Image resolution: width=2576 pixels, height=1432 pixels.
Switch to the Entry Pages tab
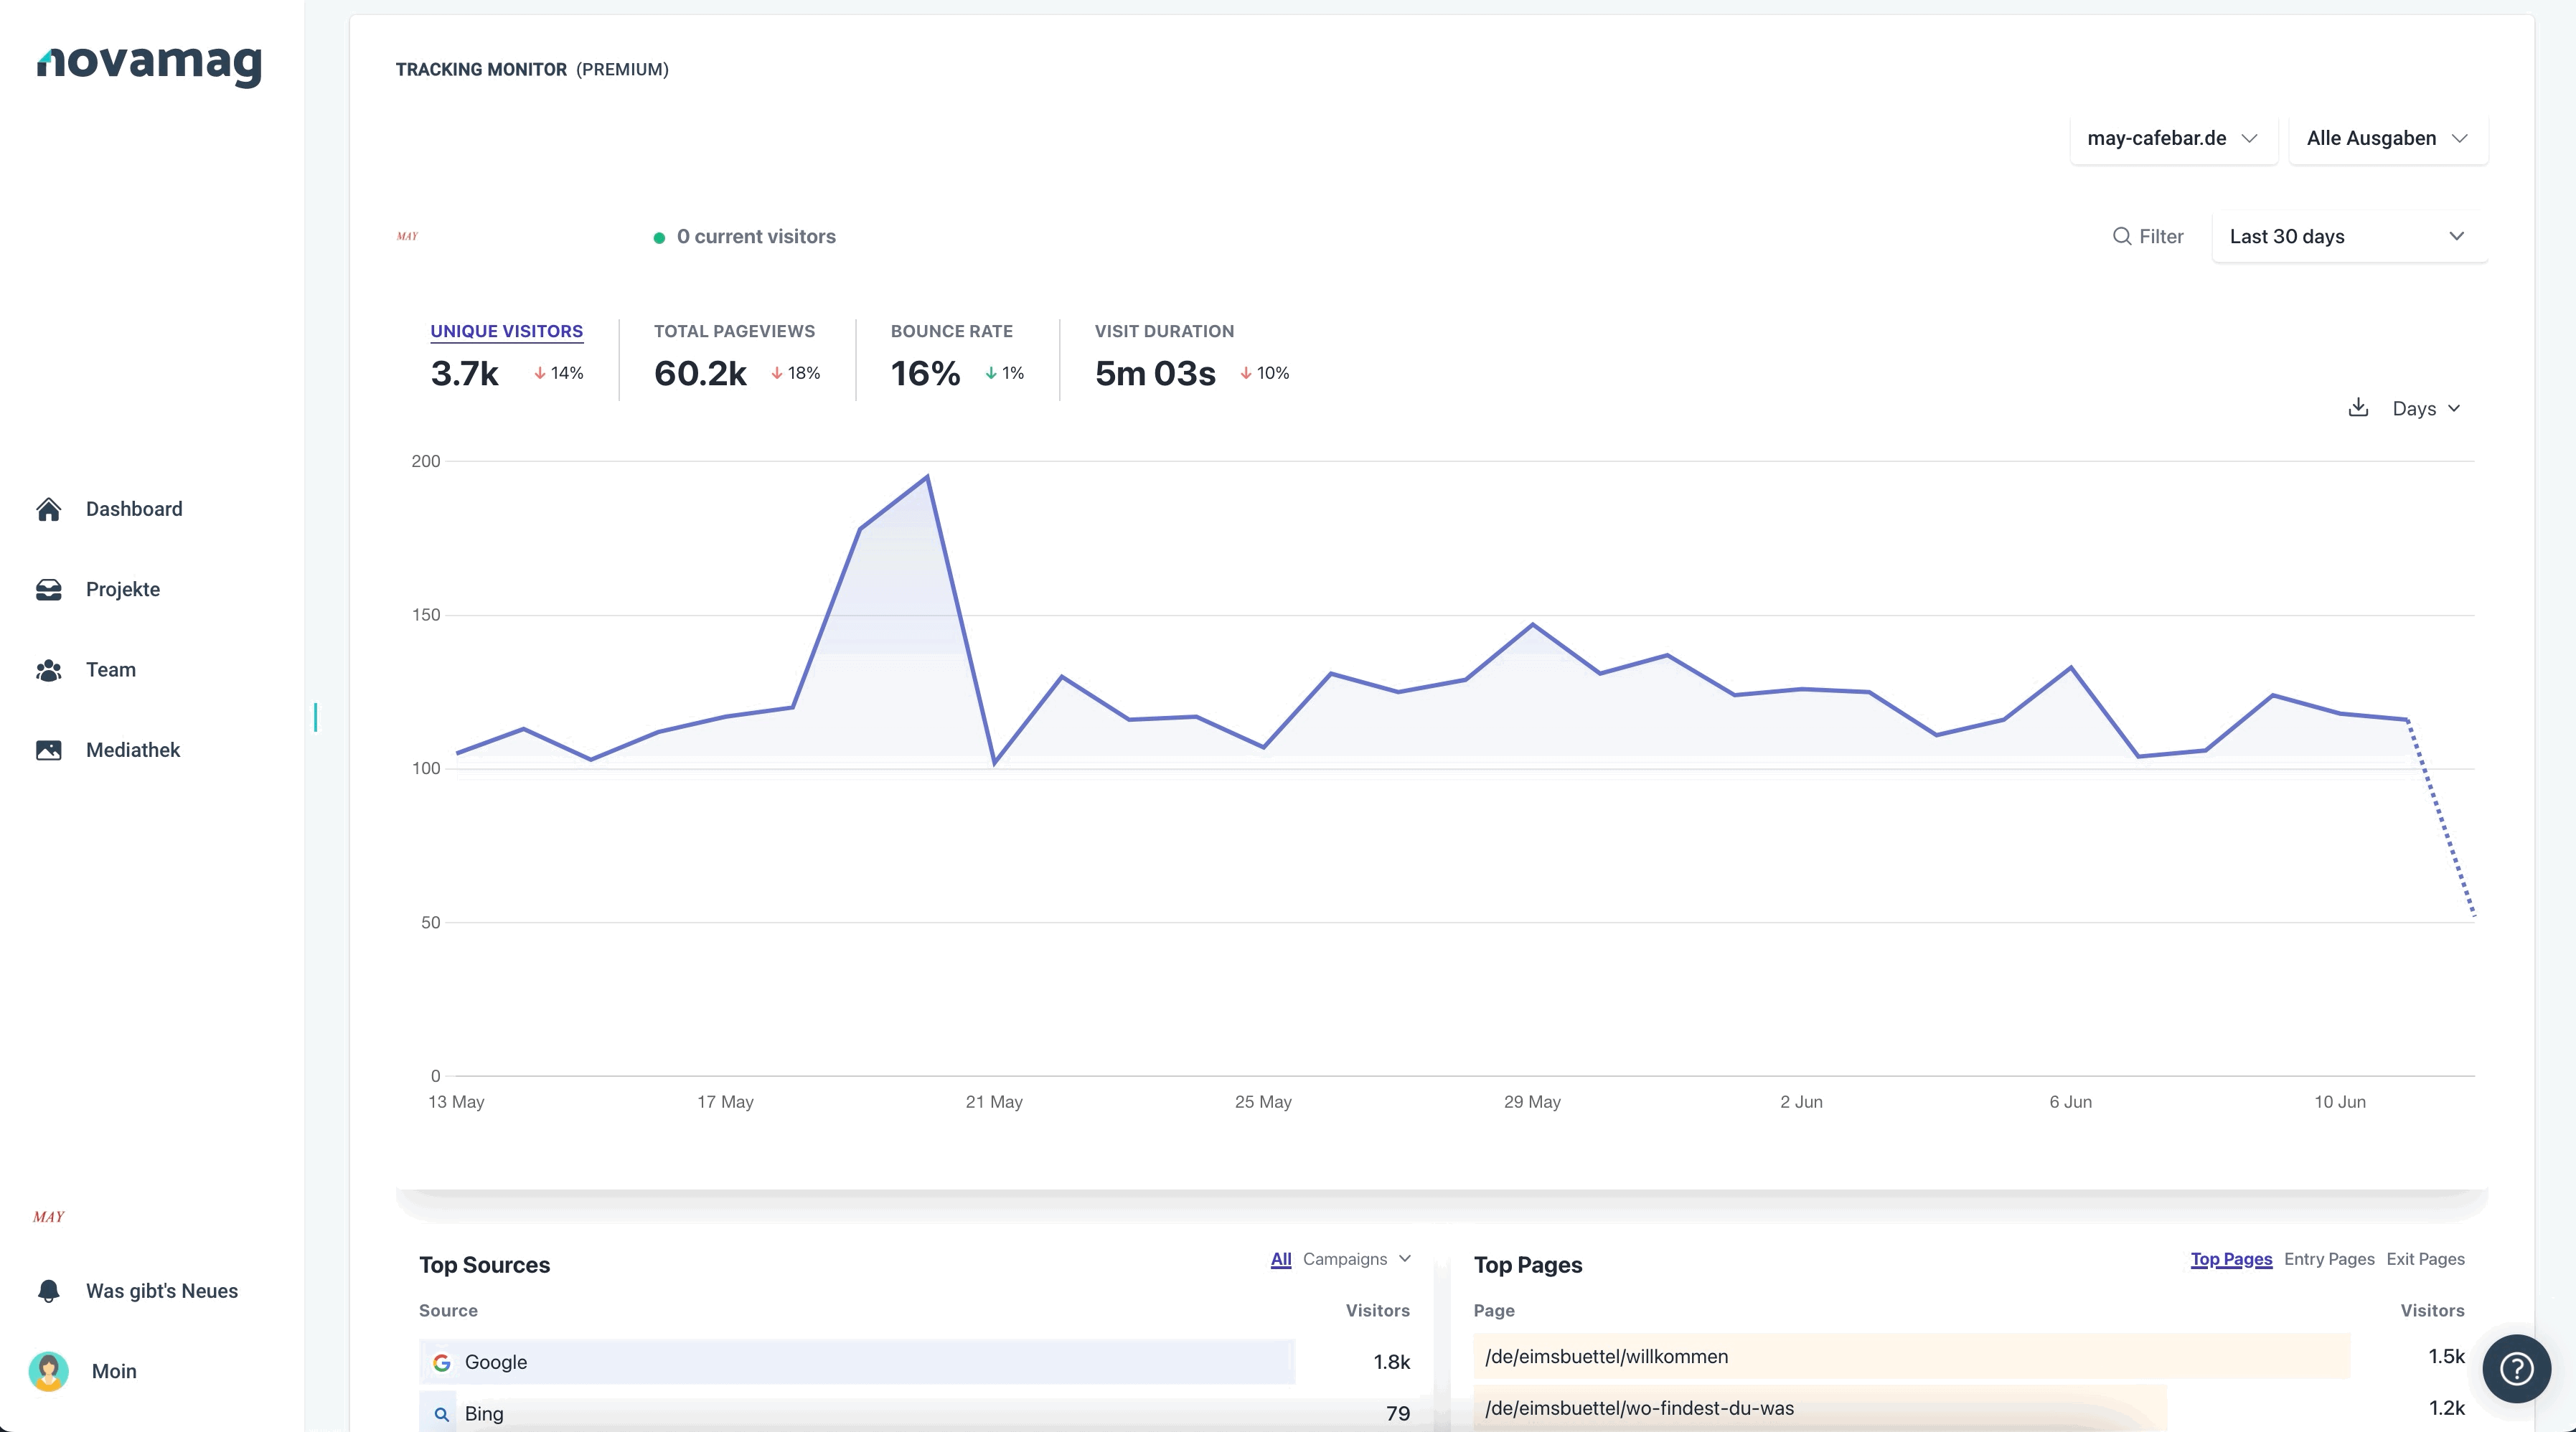[x=2328, y=1259]
